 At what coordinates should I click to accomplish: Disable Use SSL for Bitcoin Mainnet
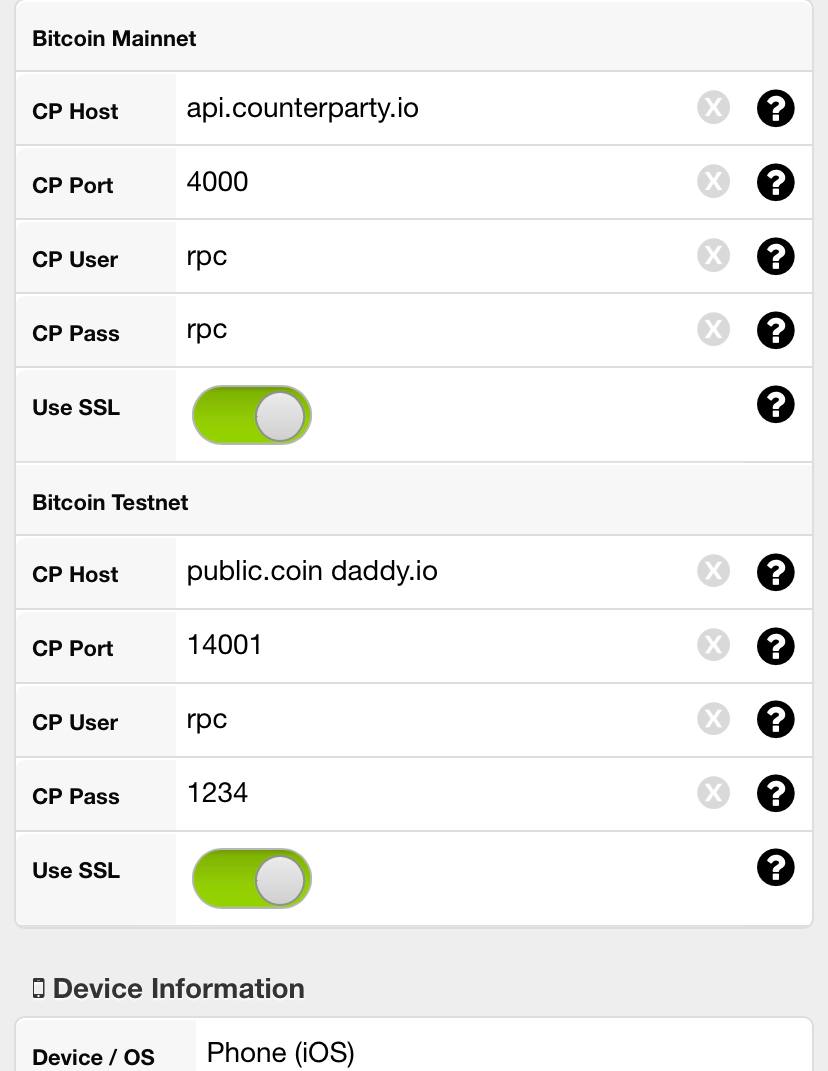pos(251,415)
